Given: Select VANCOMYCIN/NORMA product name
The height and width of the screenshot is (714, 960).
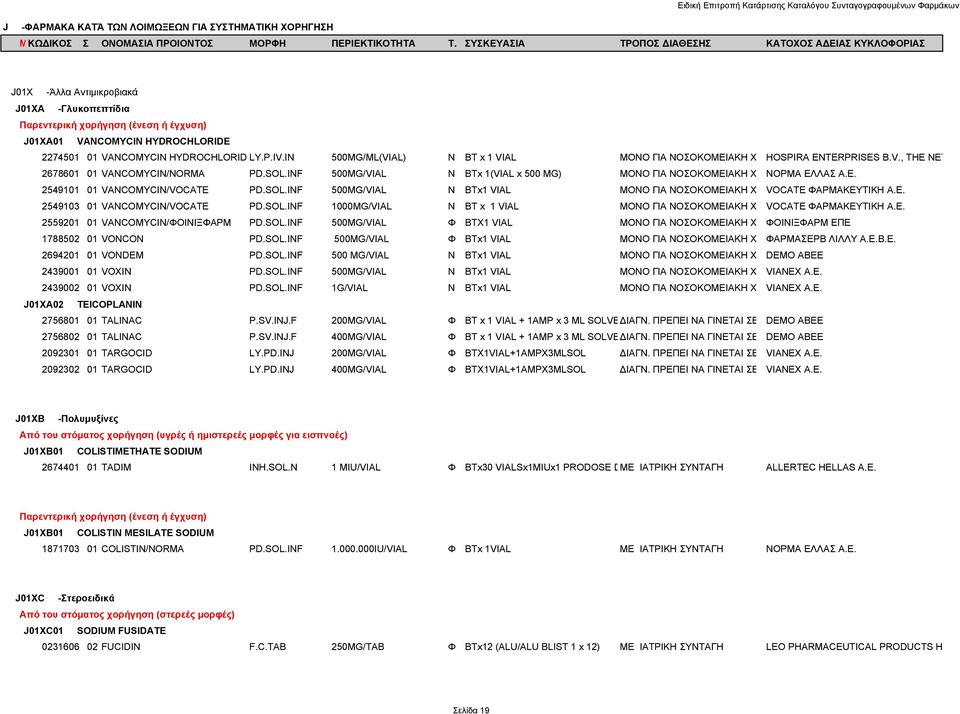Looking at the screenshot, I should click(x=152, y=174).
